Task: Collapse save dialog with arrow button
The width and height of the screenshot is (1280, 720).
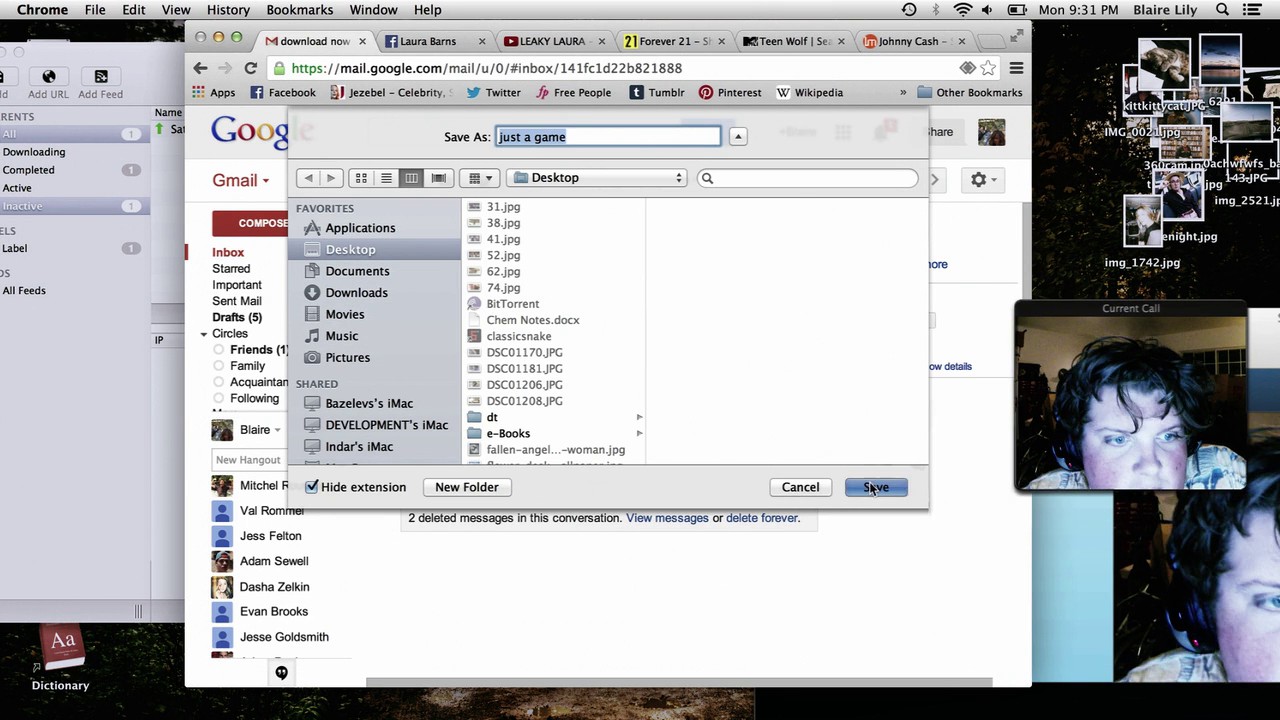Action: click(738, 137)
